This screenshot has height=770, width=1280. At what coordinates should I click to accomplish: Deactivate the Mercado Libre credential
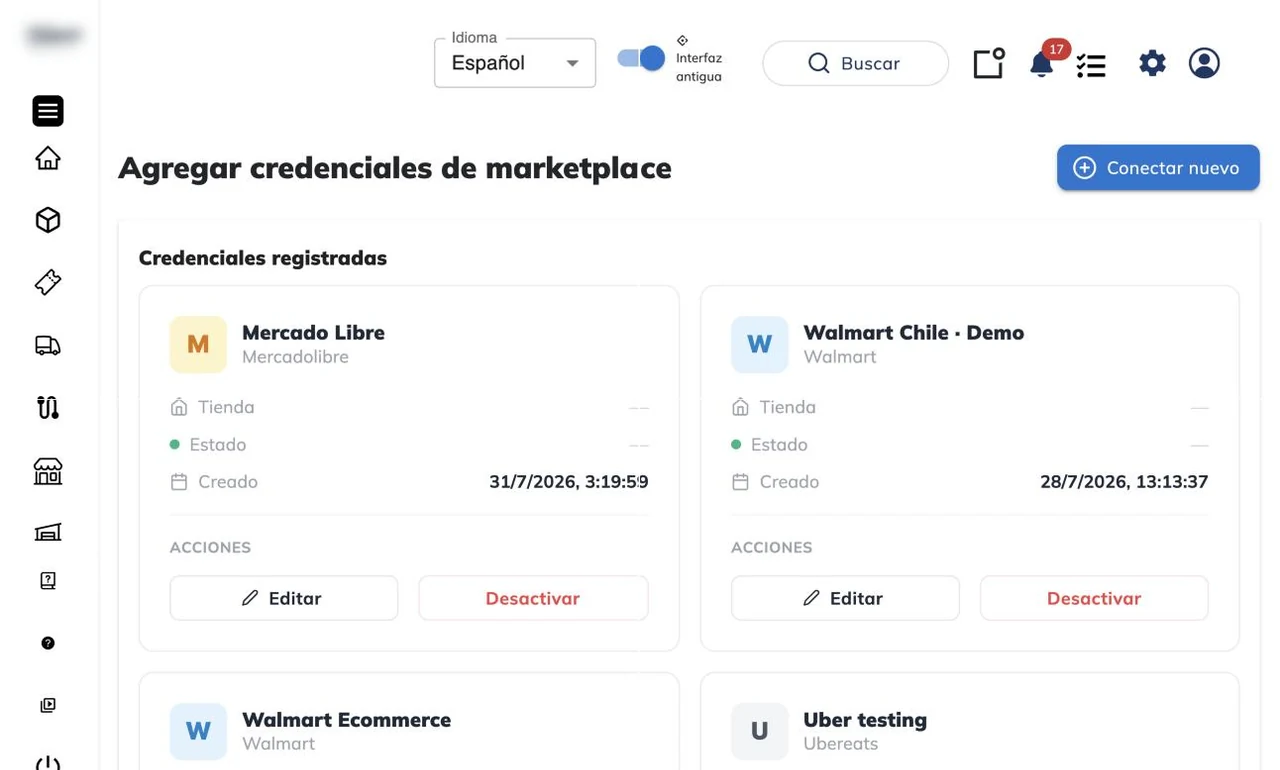point(533,598)
